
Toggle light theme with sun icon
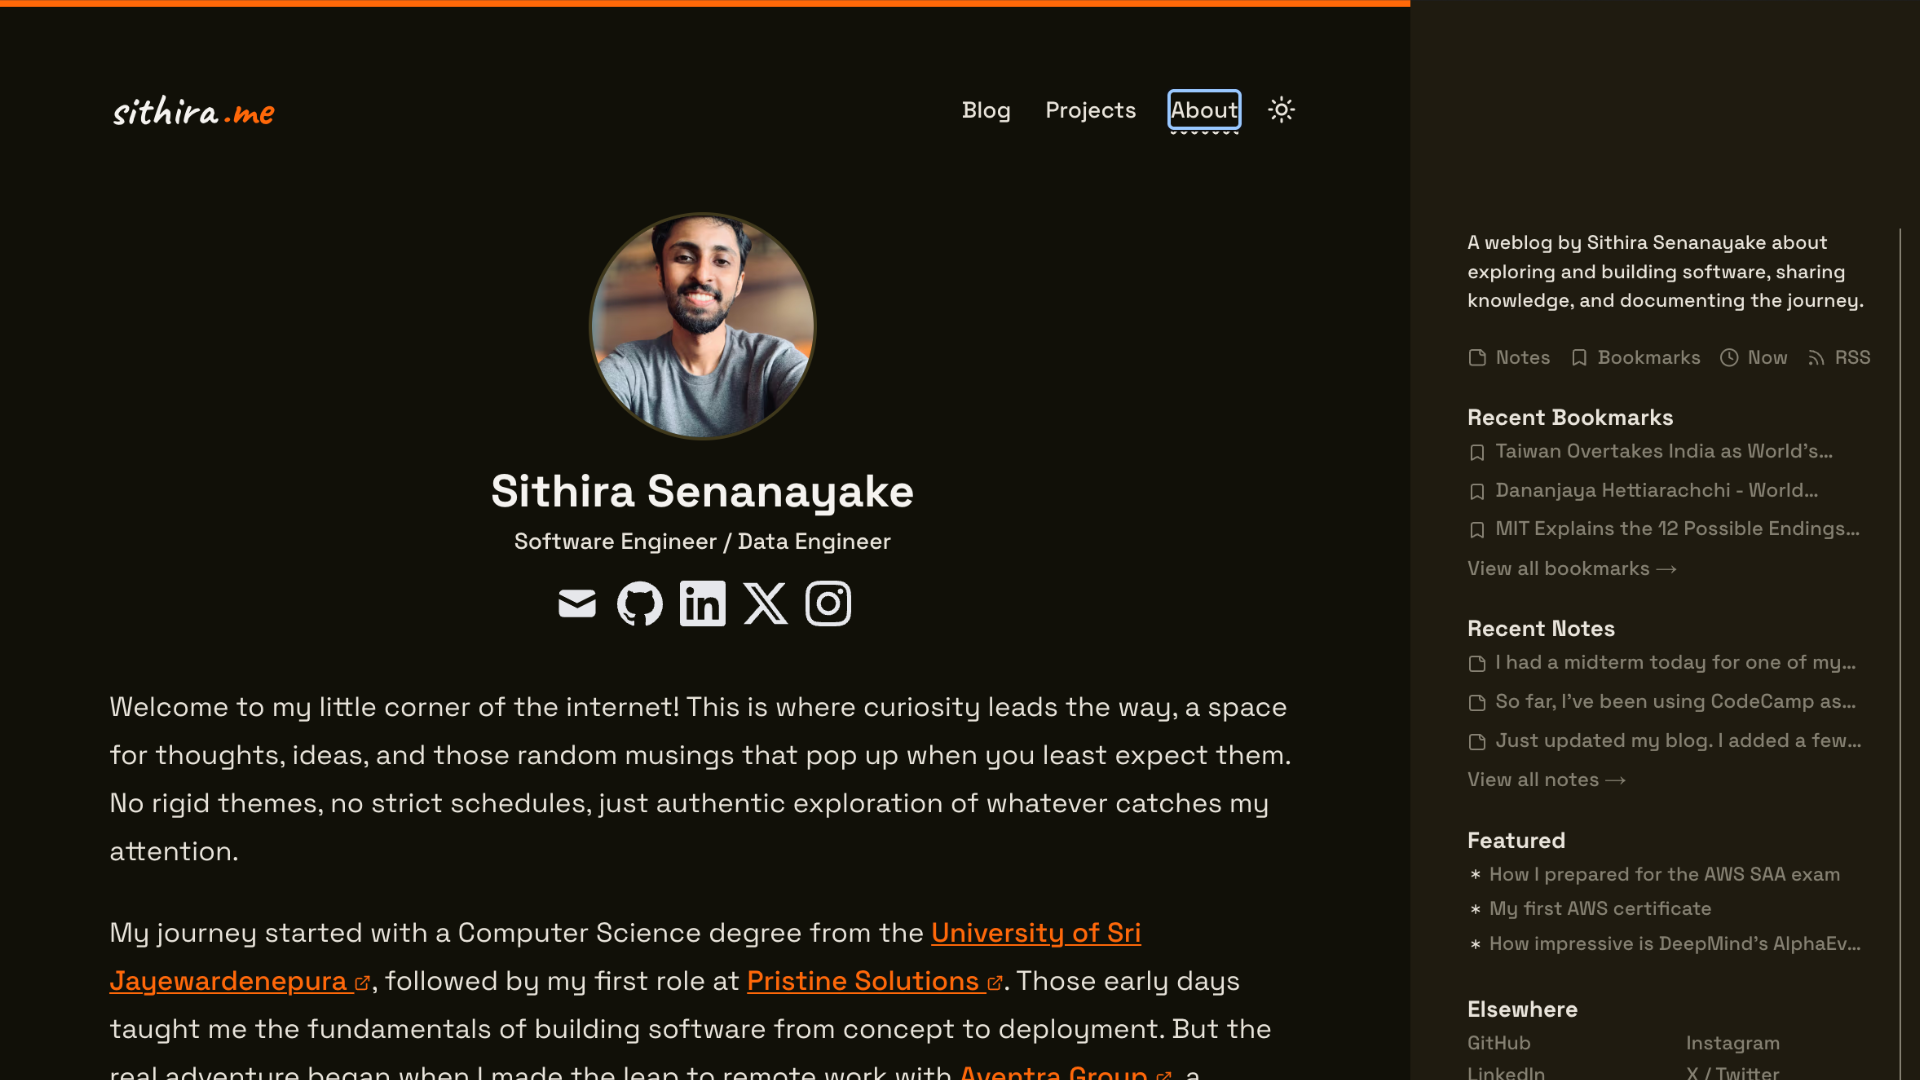pos(1282,110)
